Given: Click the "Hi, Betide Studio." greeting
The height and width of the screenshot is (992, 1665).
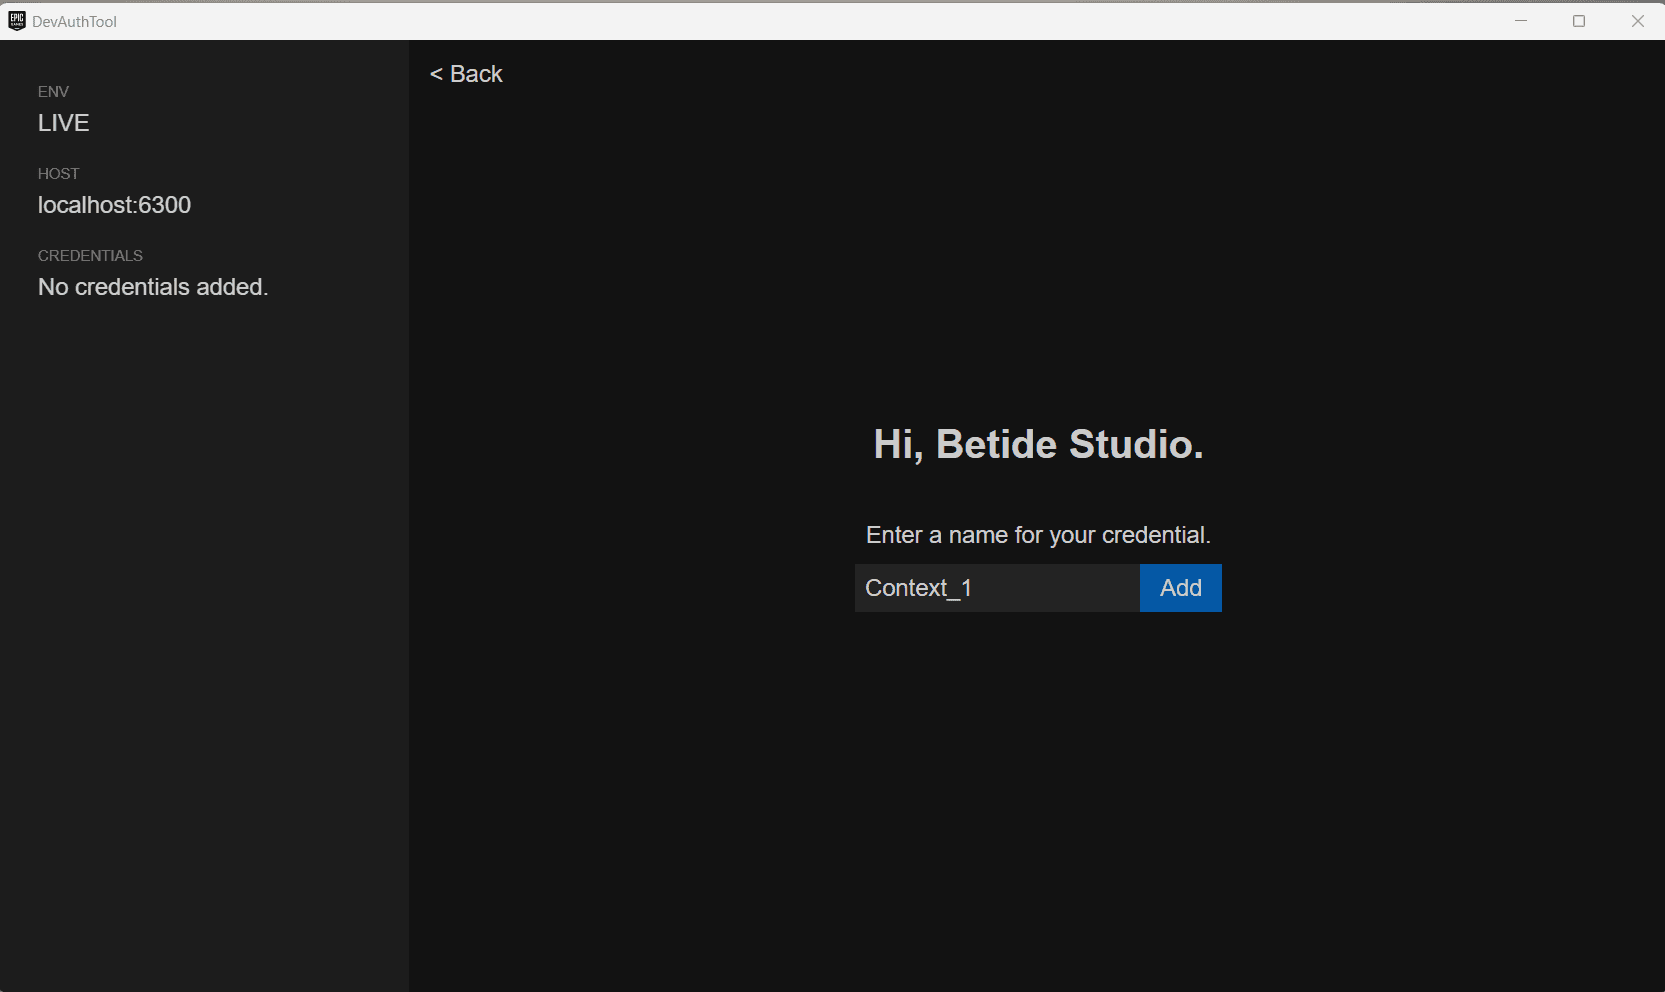Looking at the screenshot, I should click(x=1038, y=444).
